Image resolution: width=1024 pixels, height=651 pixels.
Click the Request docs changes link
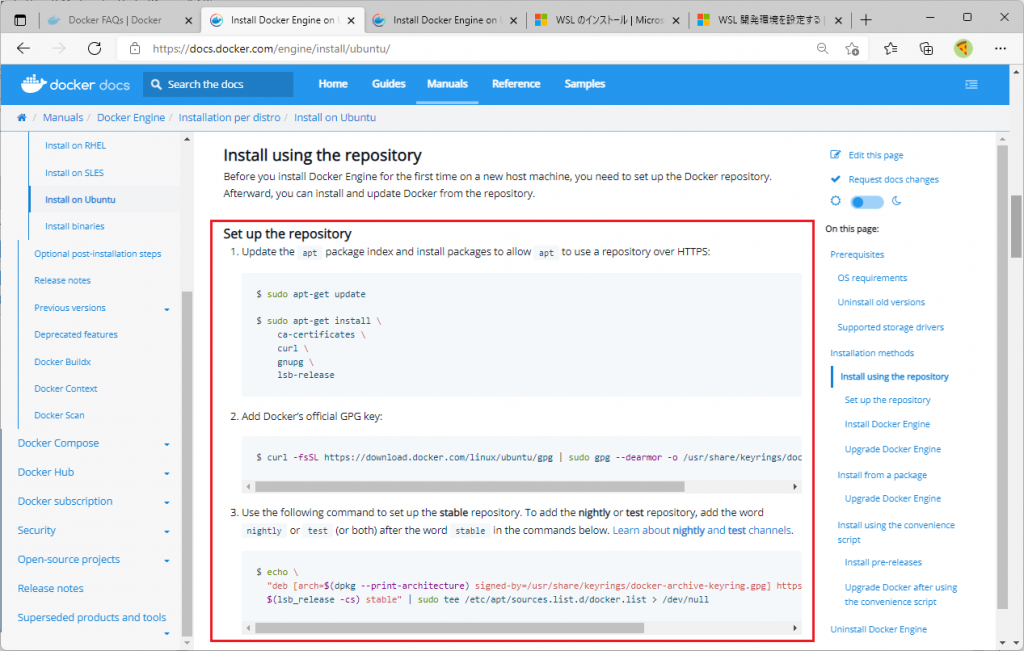click(893, 180)
